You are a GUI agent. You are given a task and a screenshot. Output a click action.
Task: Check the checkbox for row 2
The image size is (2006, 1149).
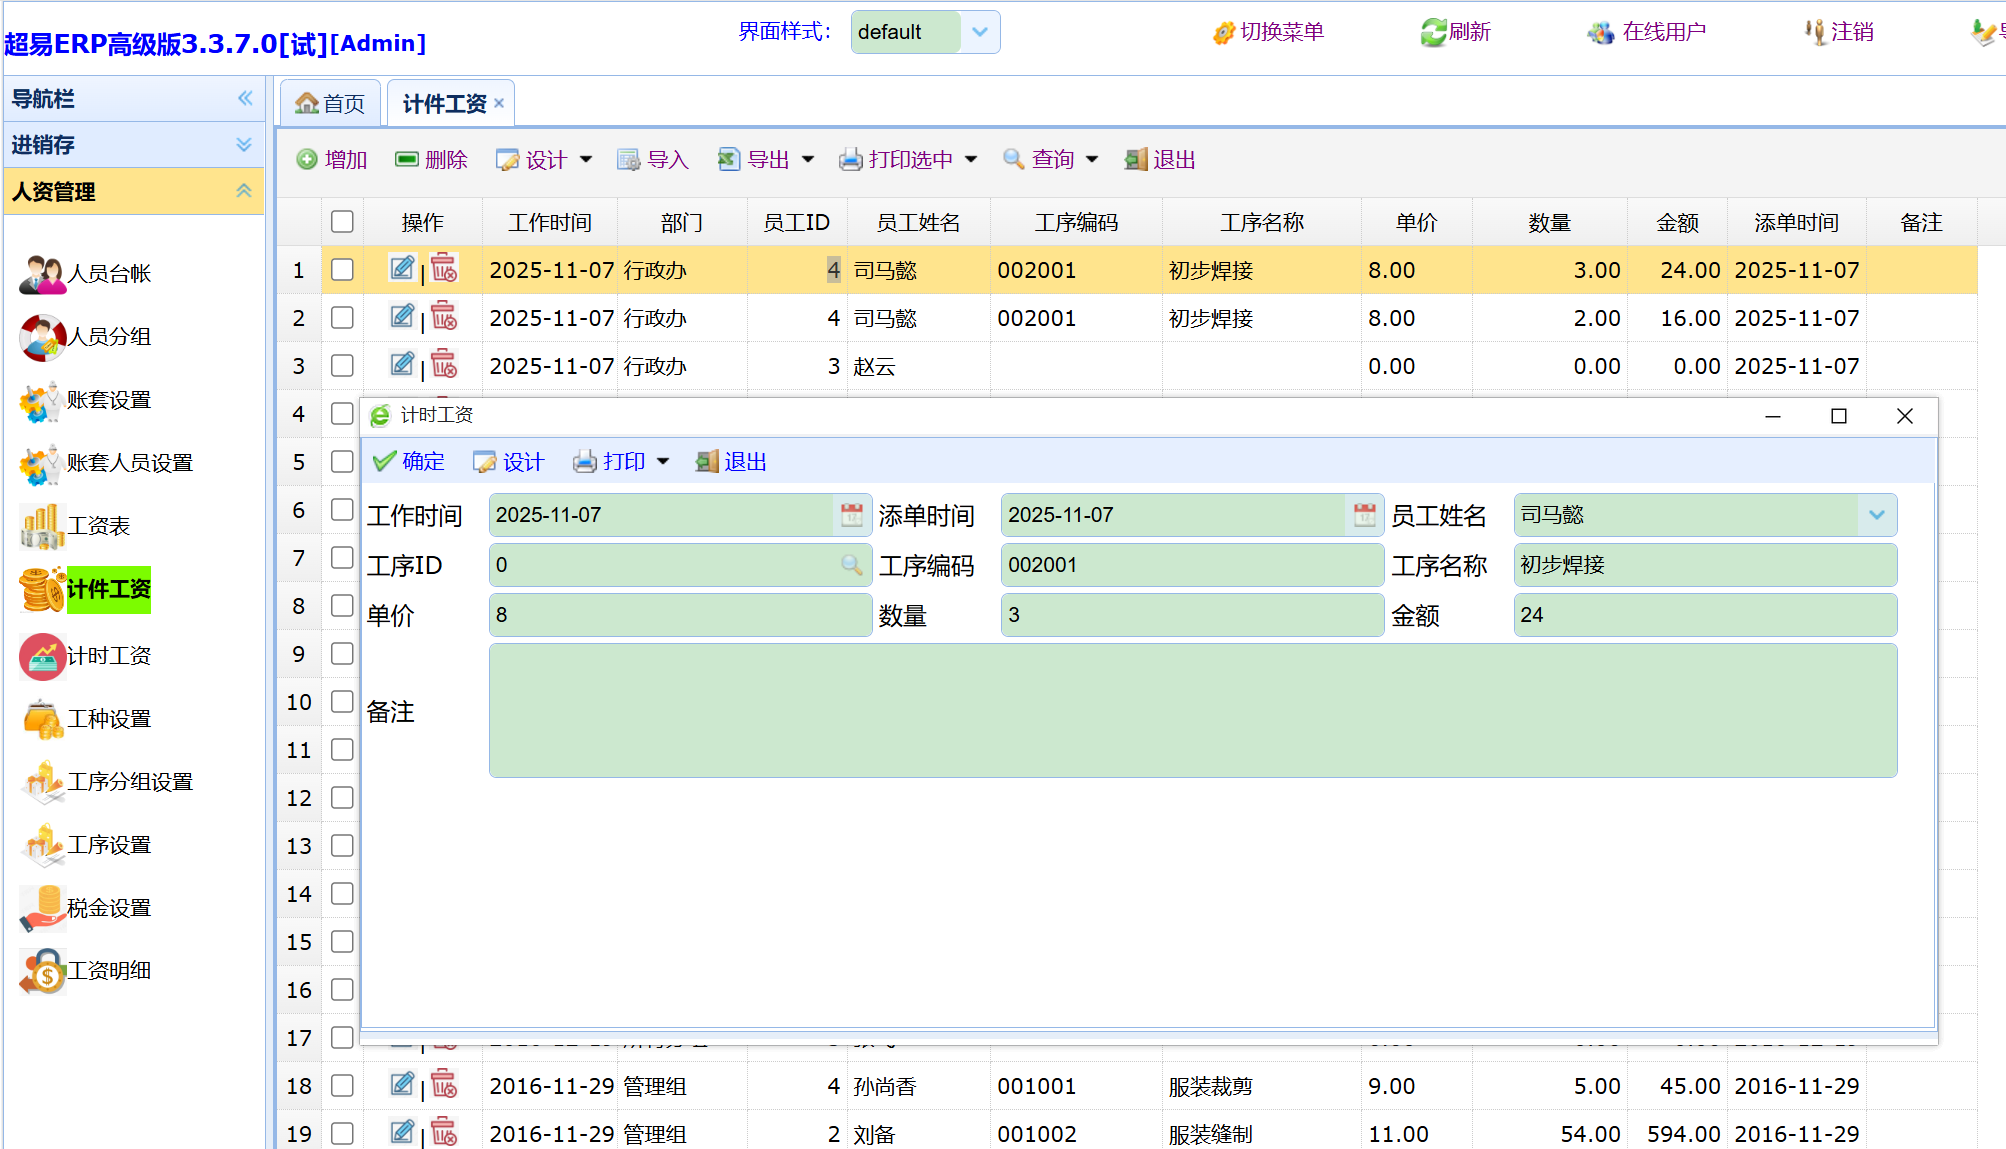pos(342,318)
